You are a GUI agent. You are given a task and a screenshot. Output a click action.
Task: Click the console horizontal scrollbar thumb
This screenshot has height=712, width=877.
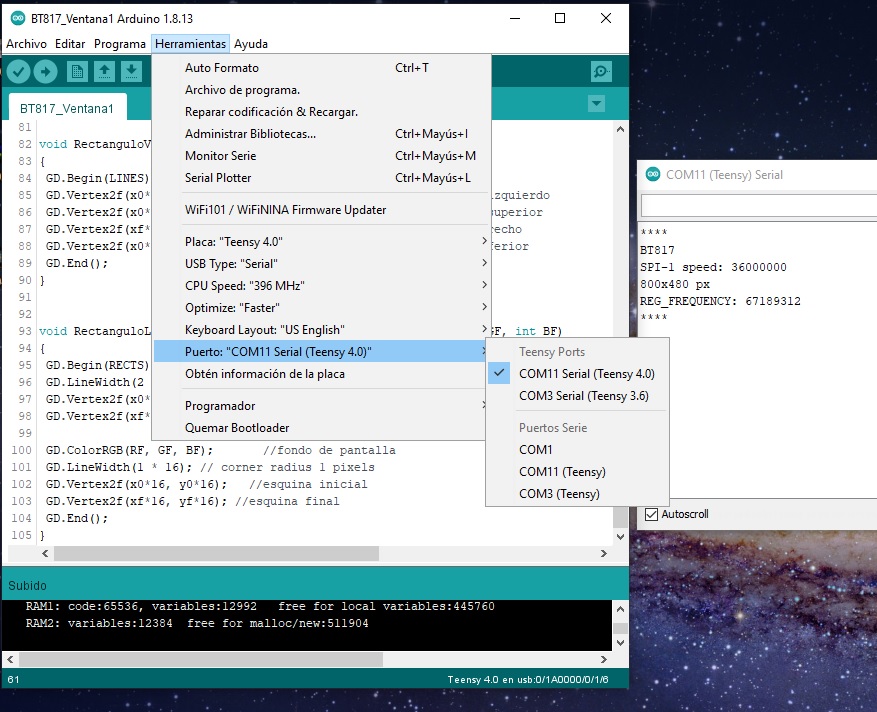coord(201,659)
